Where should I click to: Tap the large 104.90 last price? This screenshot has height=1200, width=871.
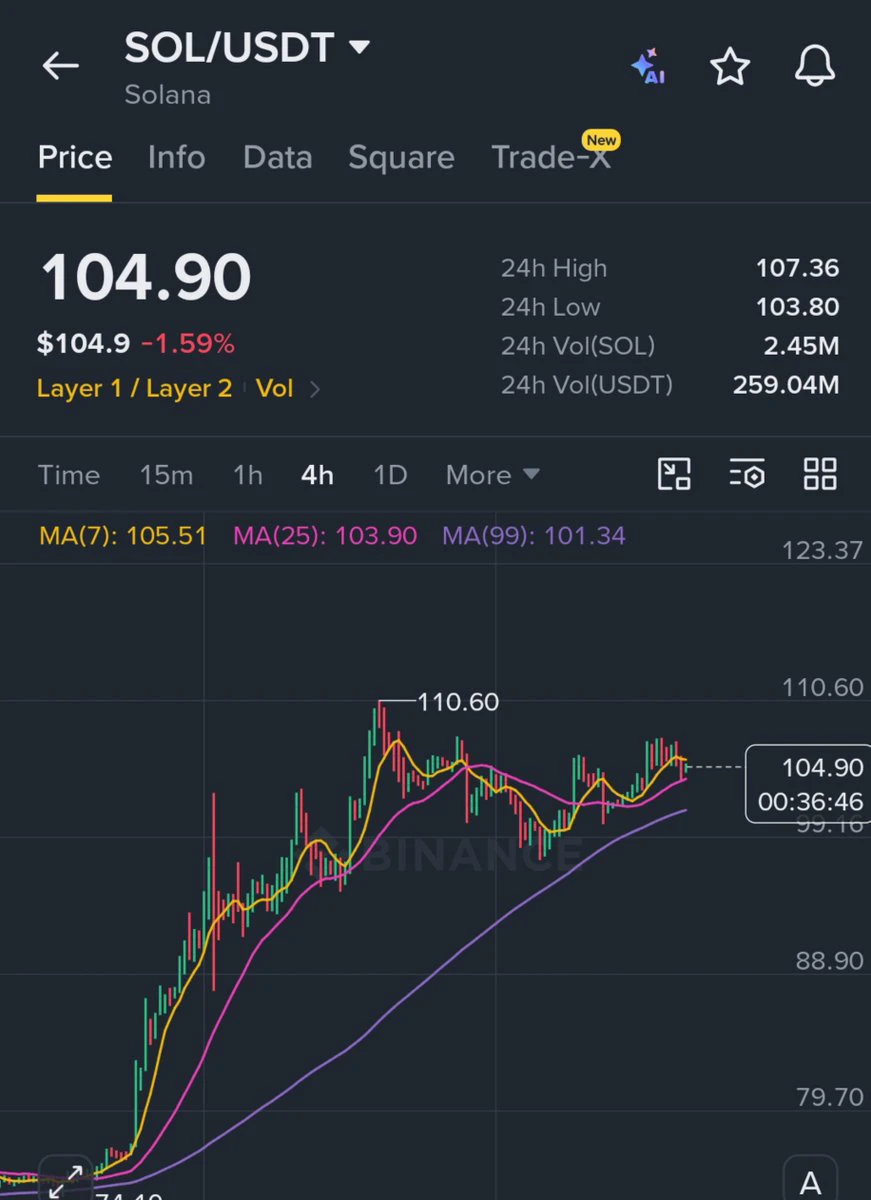pyautogui.click(x=145, y=277)
